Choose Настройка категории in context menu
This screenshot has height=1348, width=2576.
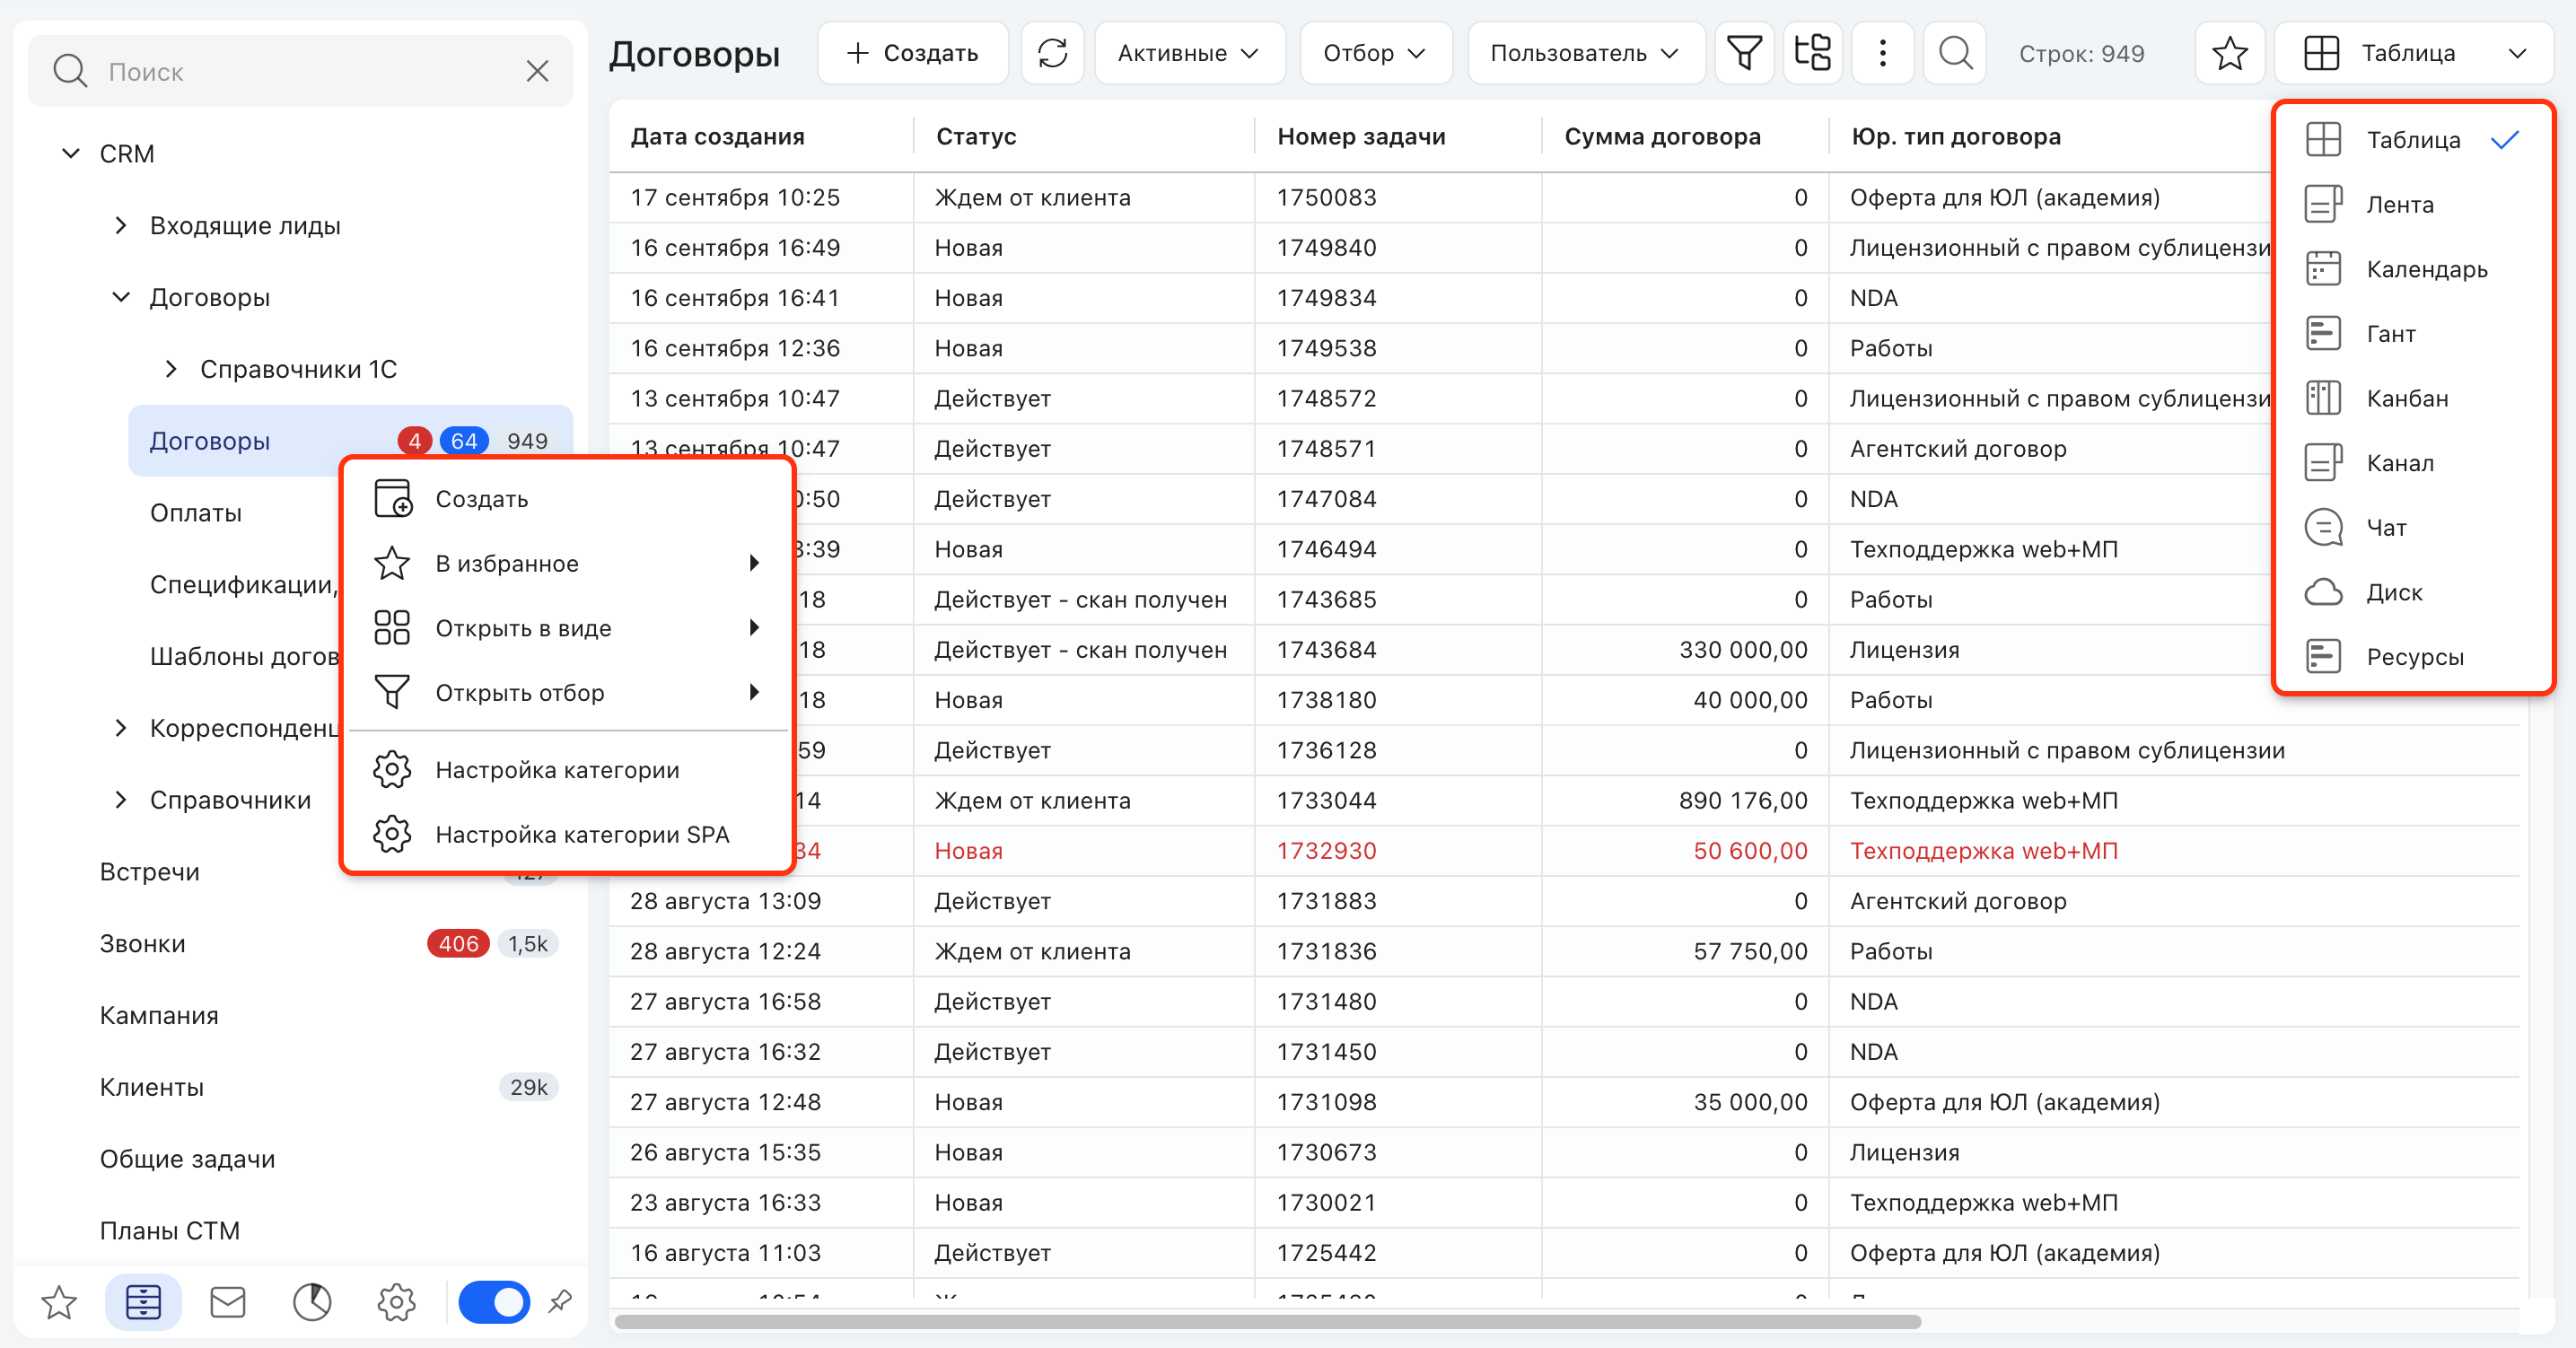tap(567, 769)
